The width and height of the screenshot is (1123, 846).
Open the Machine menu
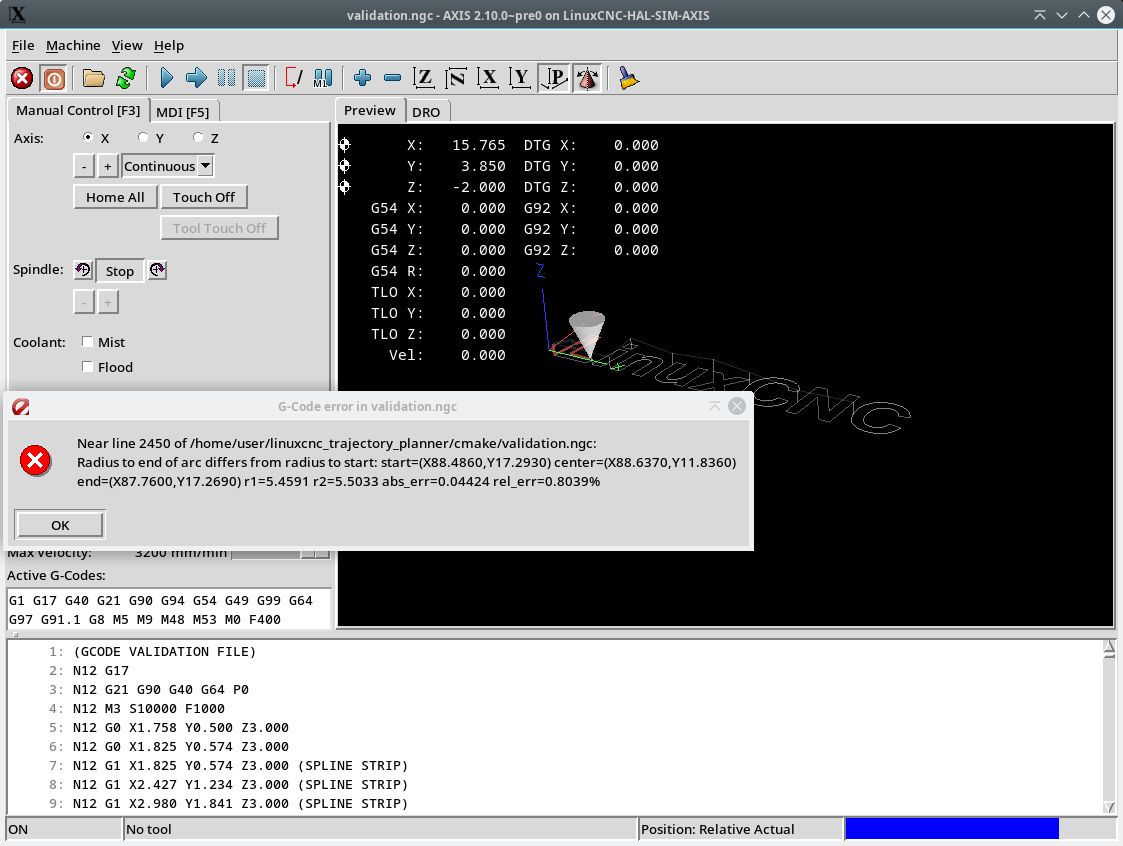point(73,45)
